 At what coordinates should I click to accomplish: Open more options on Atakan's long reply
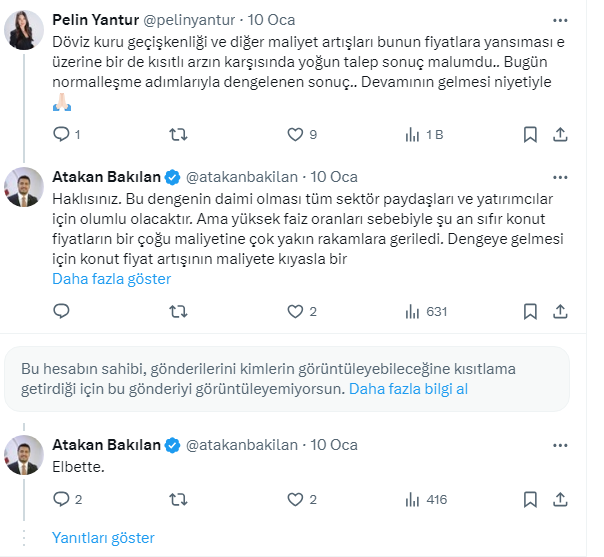[x=560, y=177]
